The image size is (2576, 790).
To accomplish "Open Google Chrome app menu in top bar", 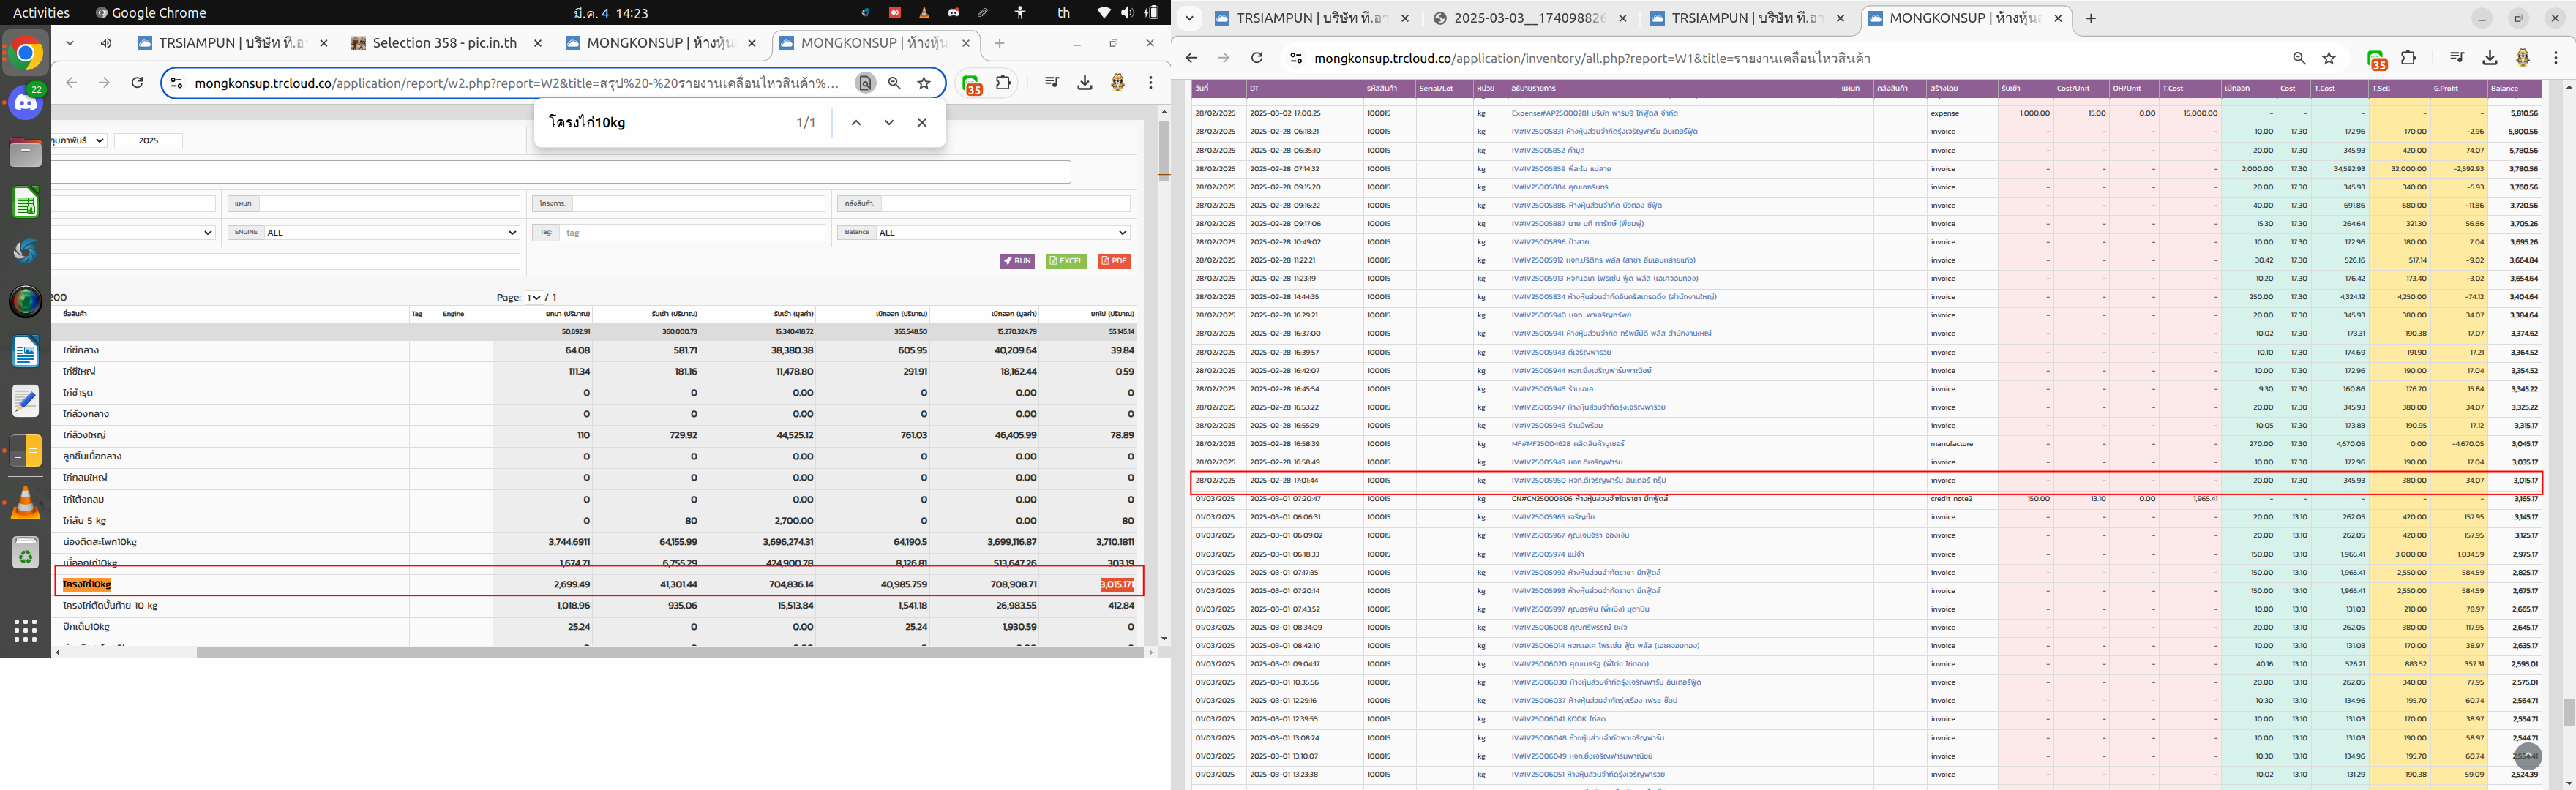I will 150,13.
